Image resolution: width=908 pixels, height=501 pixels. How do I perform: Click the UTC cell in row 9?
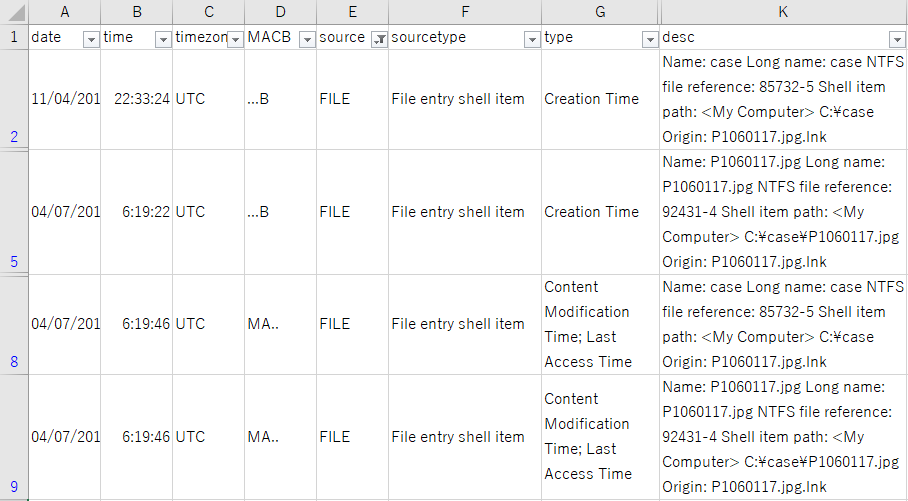pos(208,437)
